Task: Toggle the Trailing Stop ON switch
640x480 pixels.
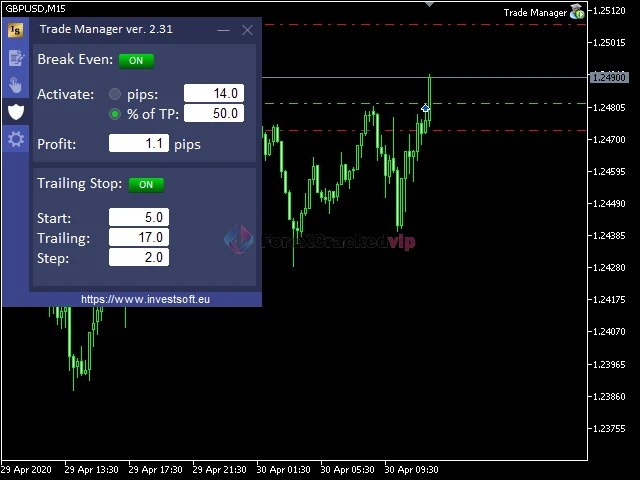Action: pos(146,184)
